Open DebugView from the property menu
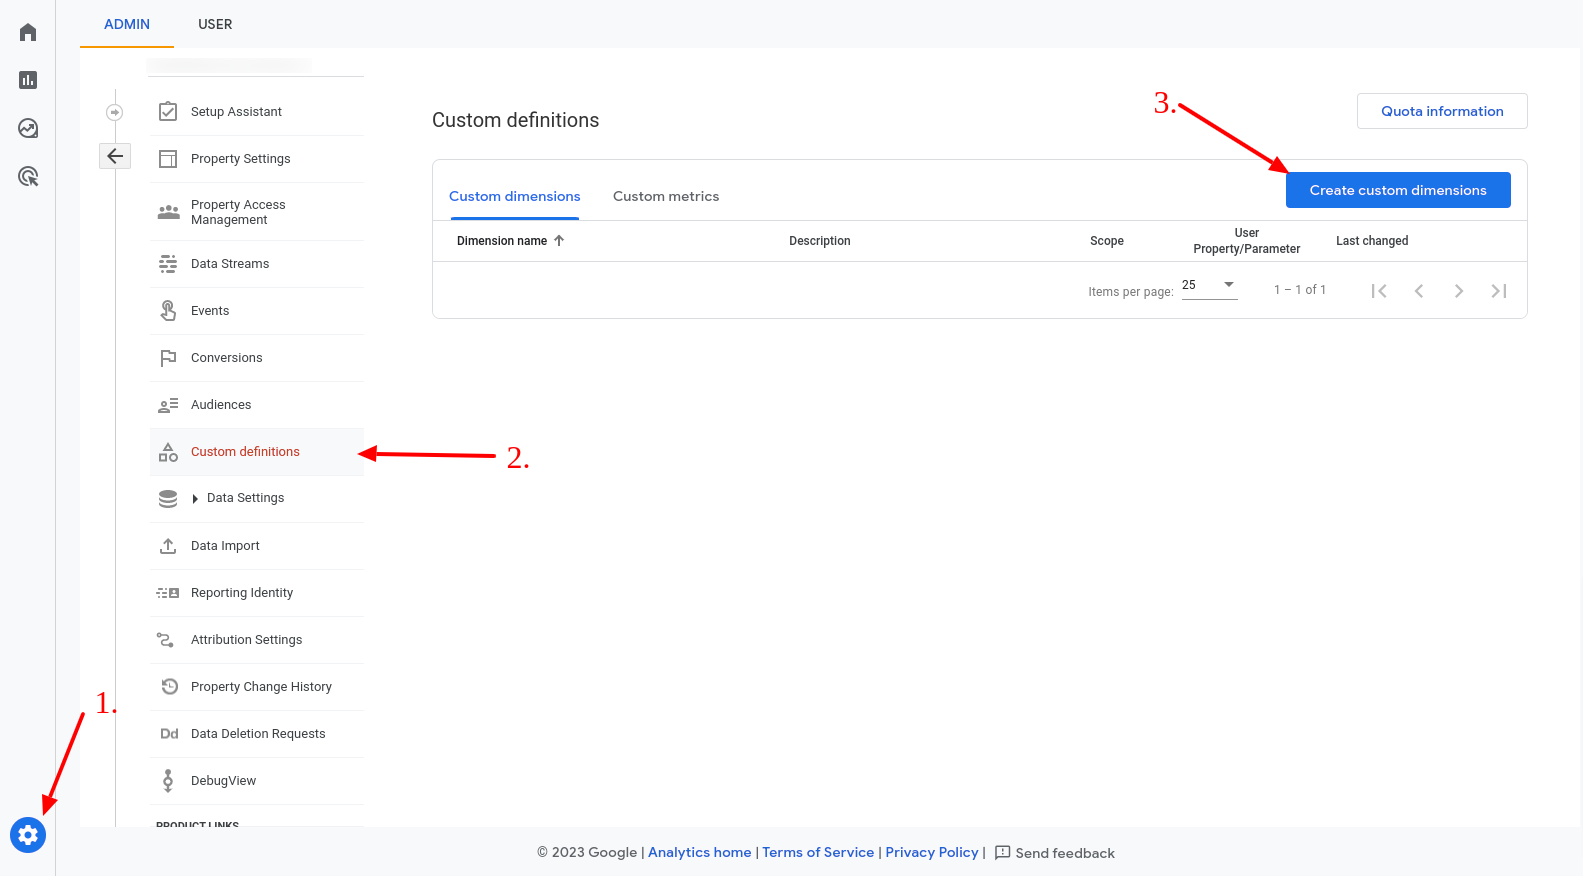 pyautogui.click(x=223, y=781)
